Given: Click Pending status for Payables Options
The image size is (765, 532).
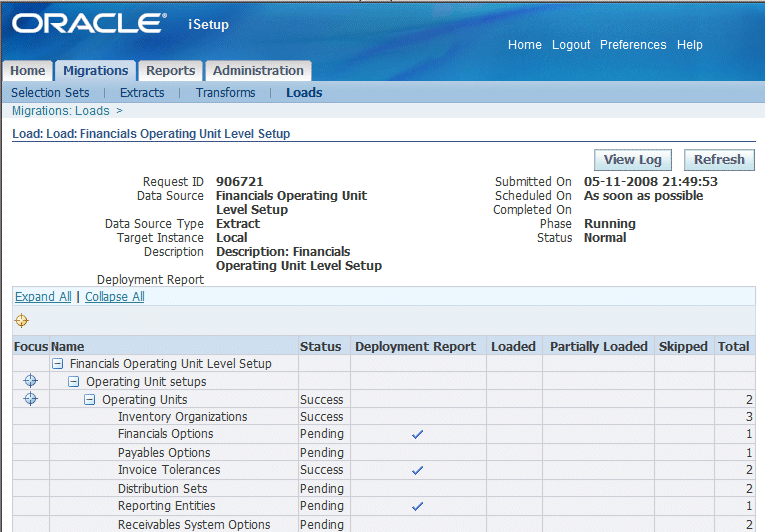Looking at the screenshot, I should point(322,452).
